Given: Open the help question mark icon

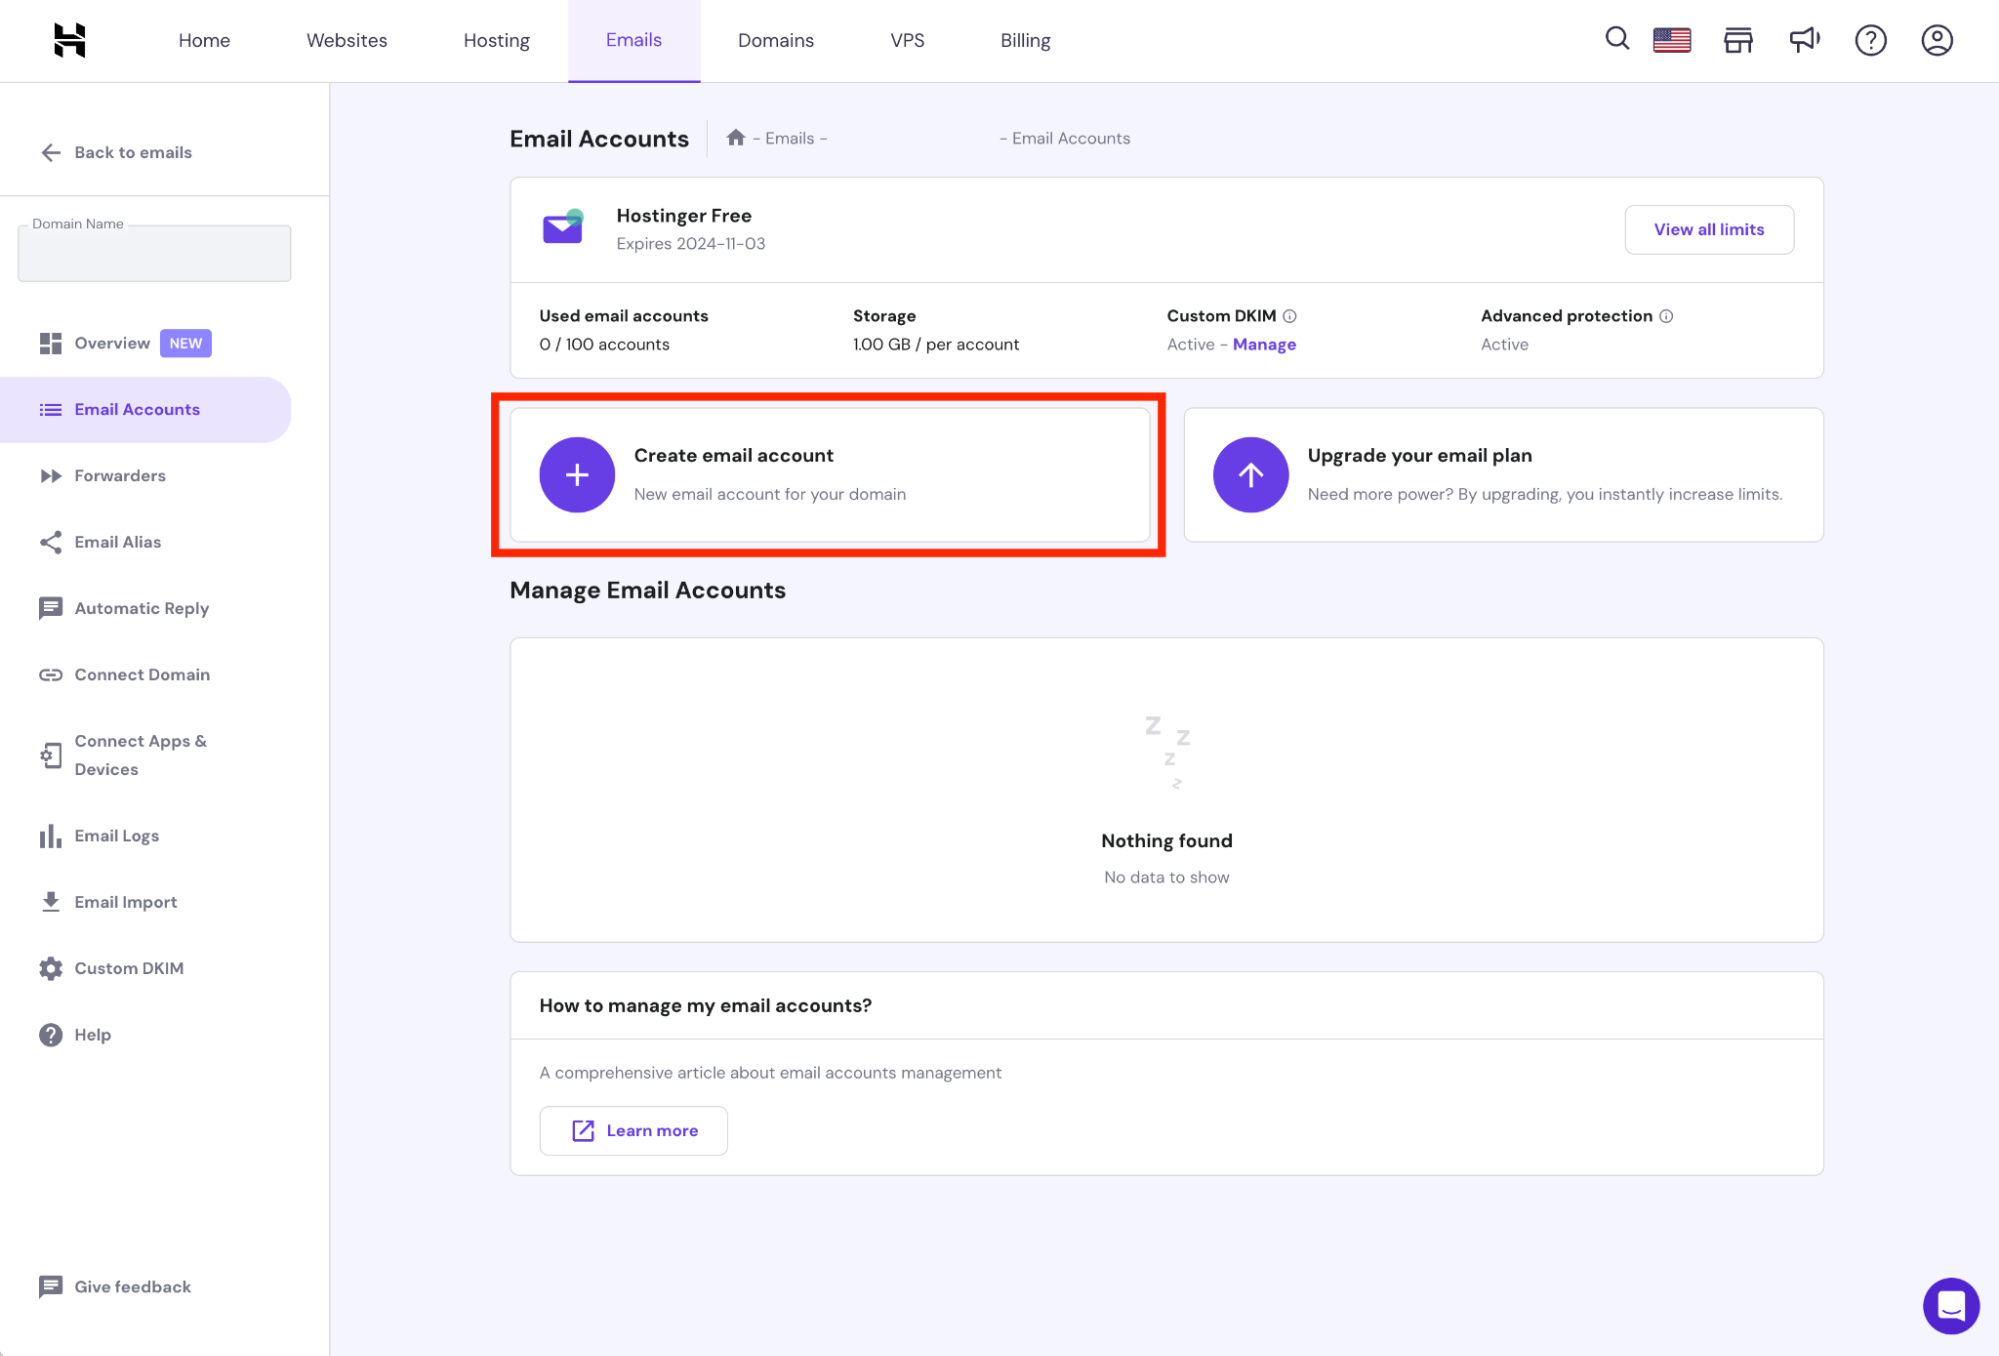Looking at the screenshot, I should 1870,40.
